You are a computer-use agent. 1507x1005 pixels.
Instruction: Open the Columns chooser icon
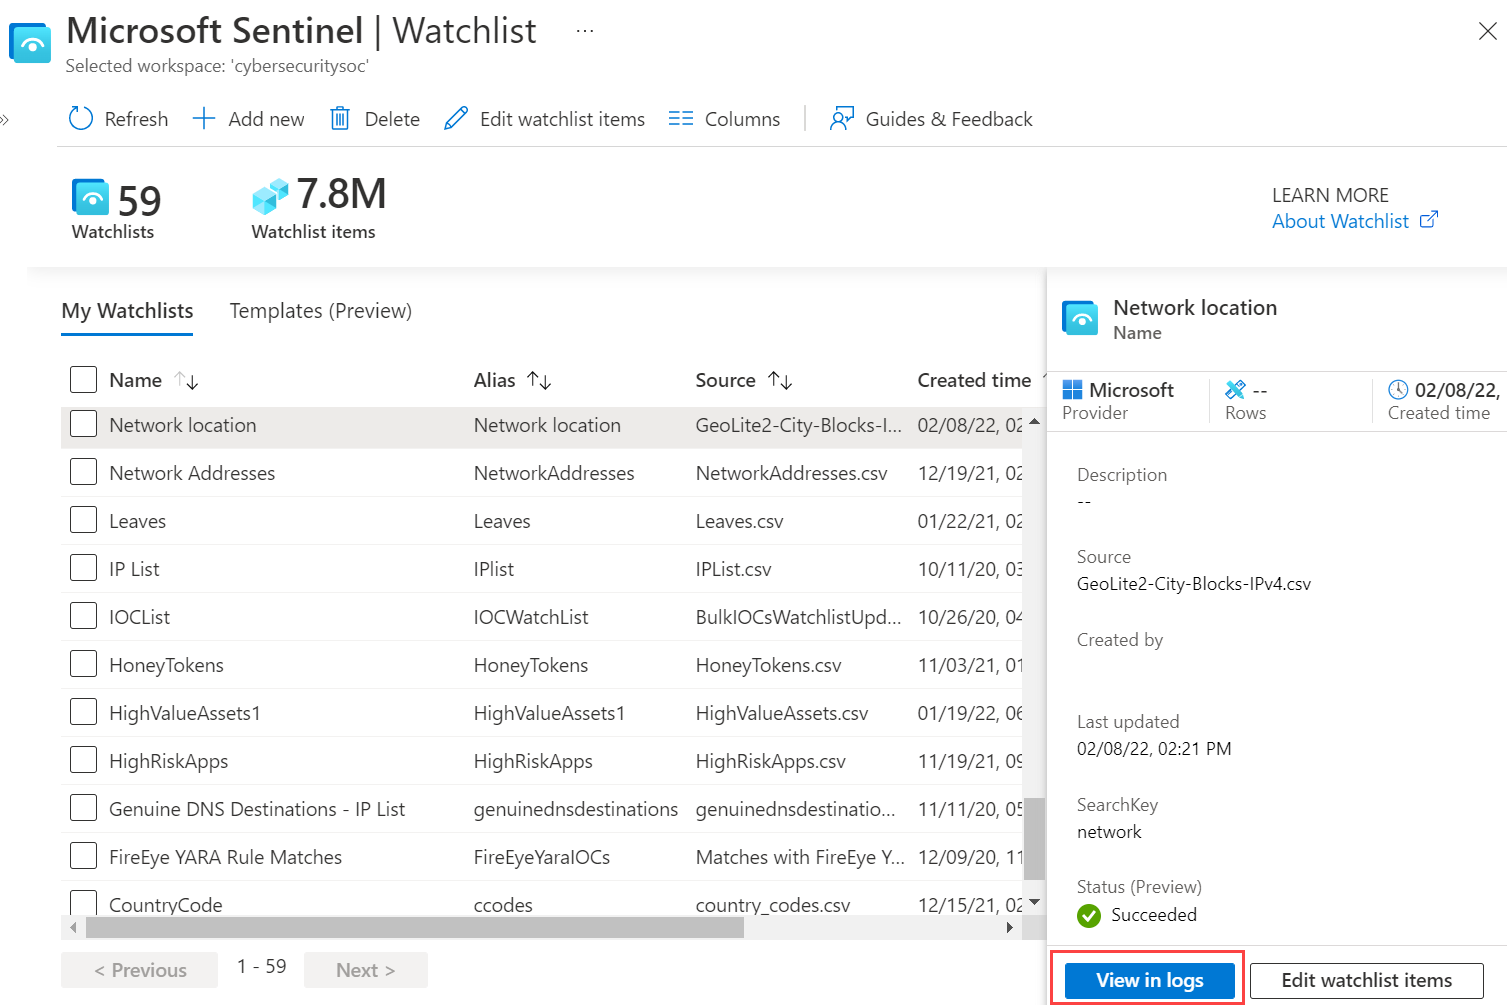(x=681, y=119)
